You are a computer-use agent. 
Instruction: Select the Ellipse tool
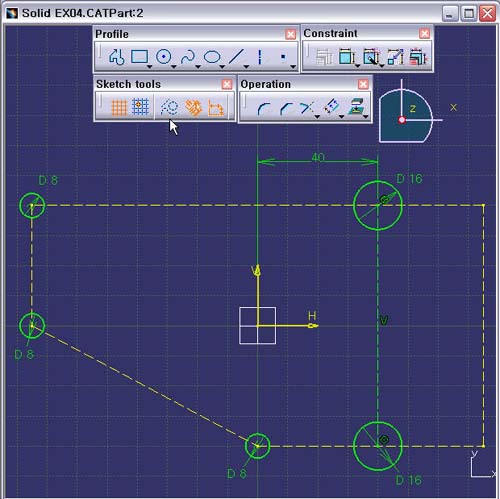point(212,57)
